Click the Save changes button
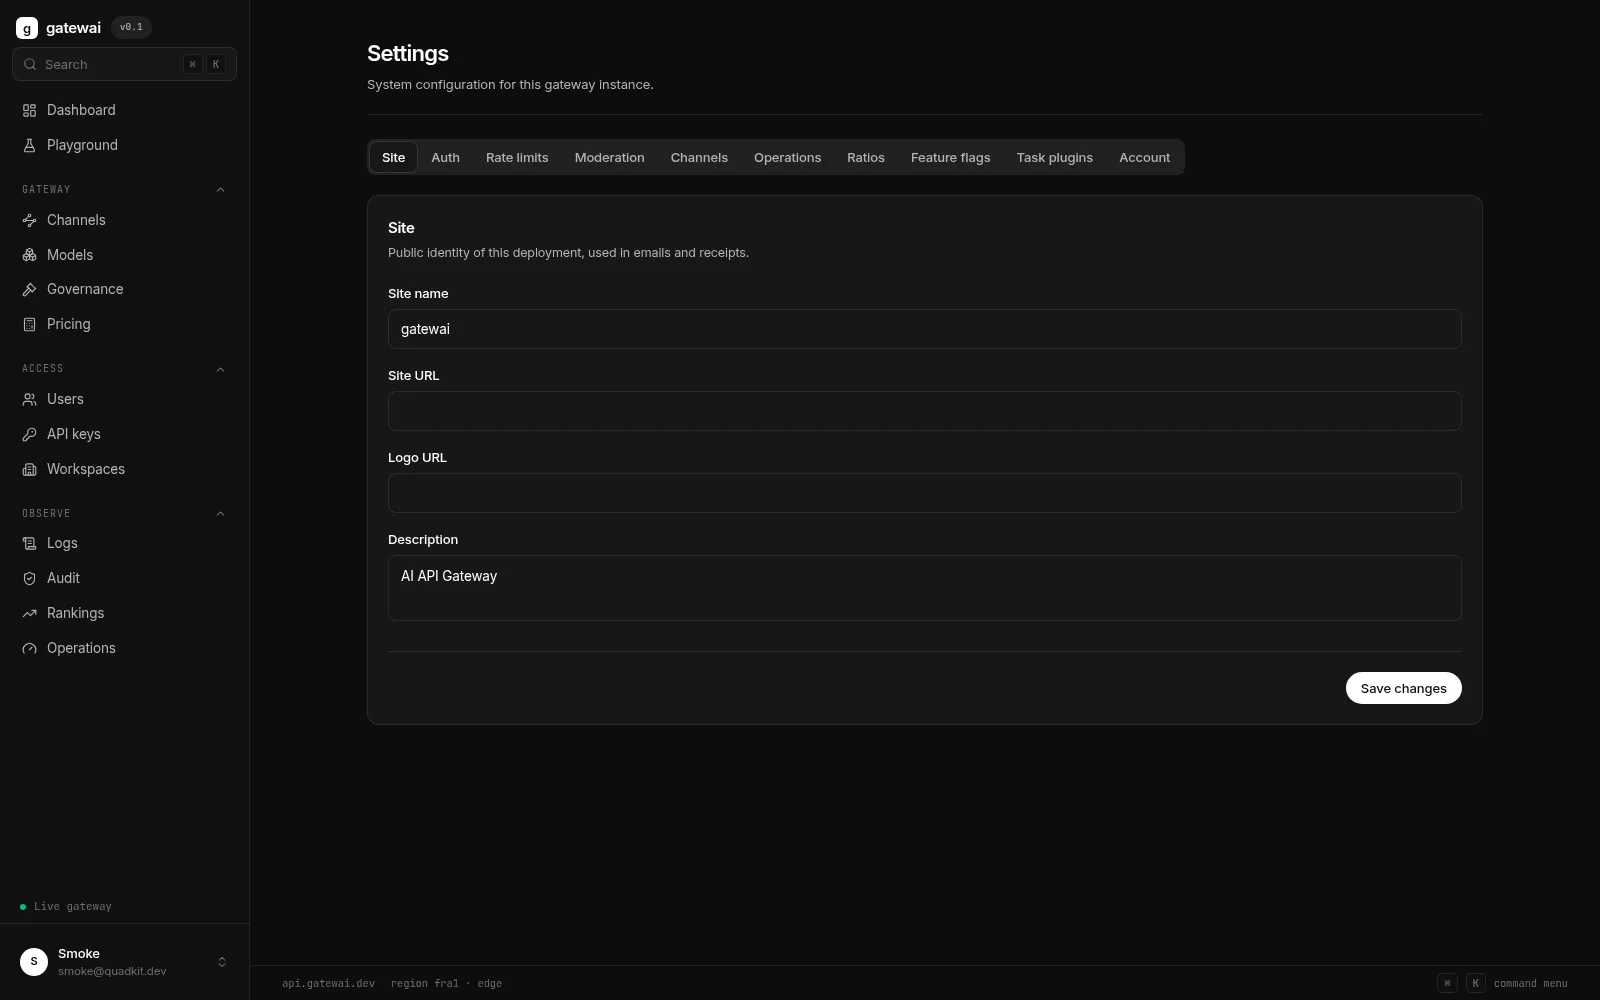 coord(1404,688)
